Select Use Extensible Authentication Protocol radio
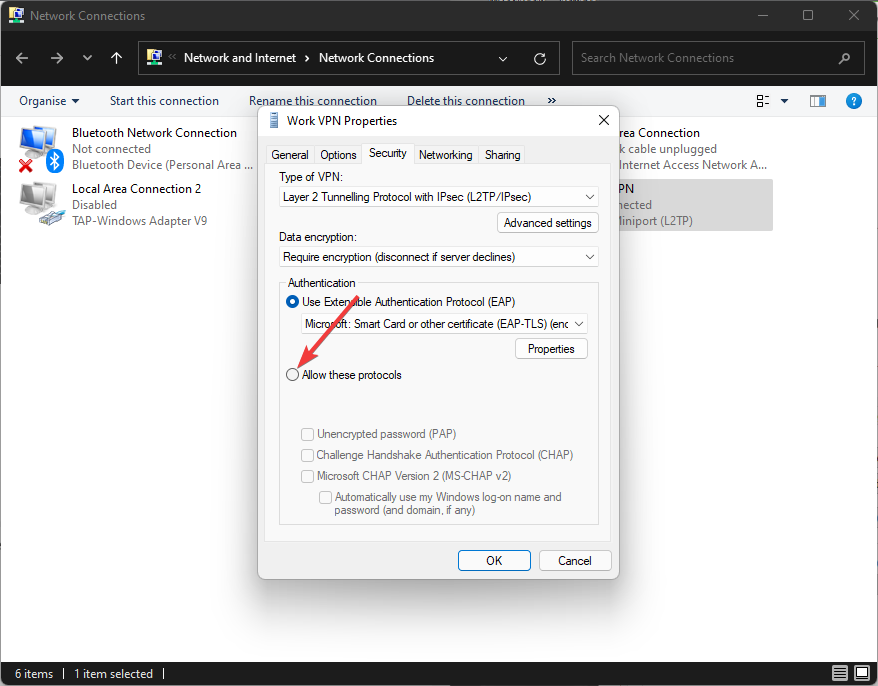 [293, 301]
